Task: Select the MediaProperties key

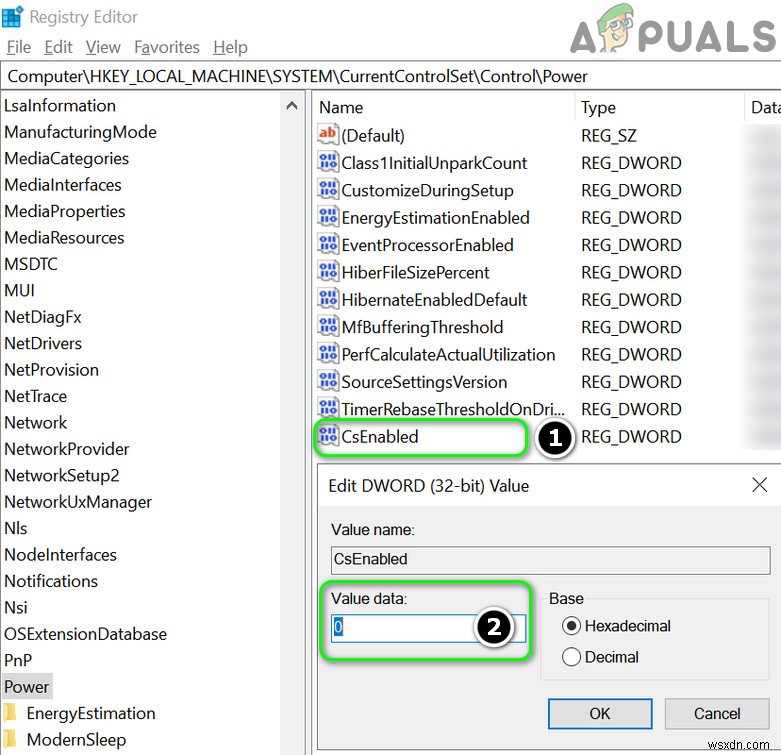Action: [65, 211]
